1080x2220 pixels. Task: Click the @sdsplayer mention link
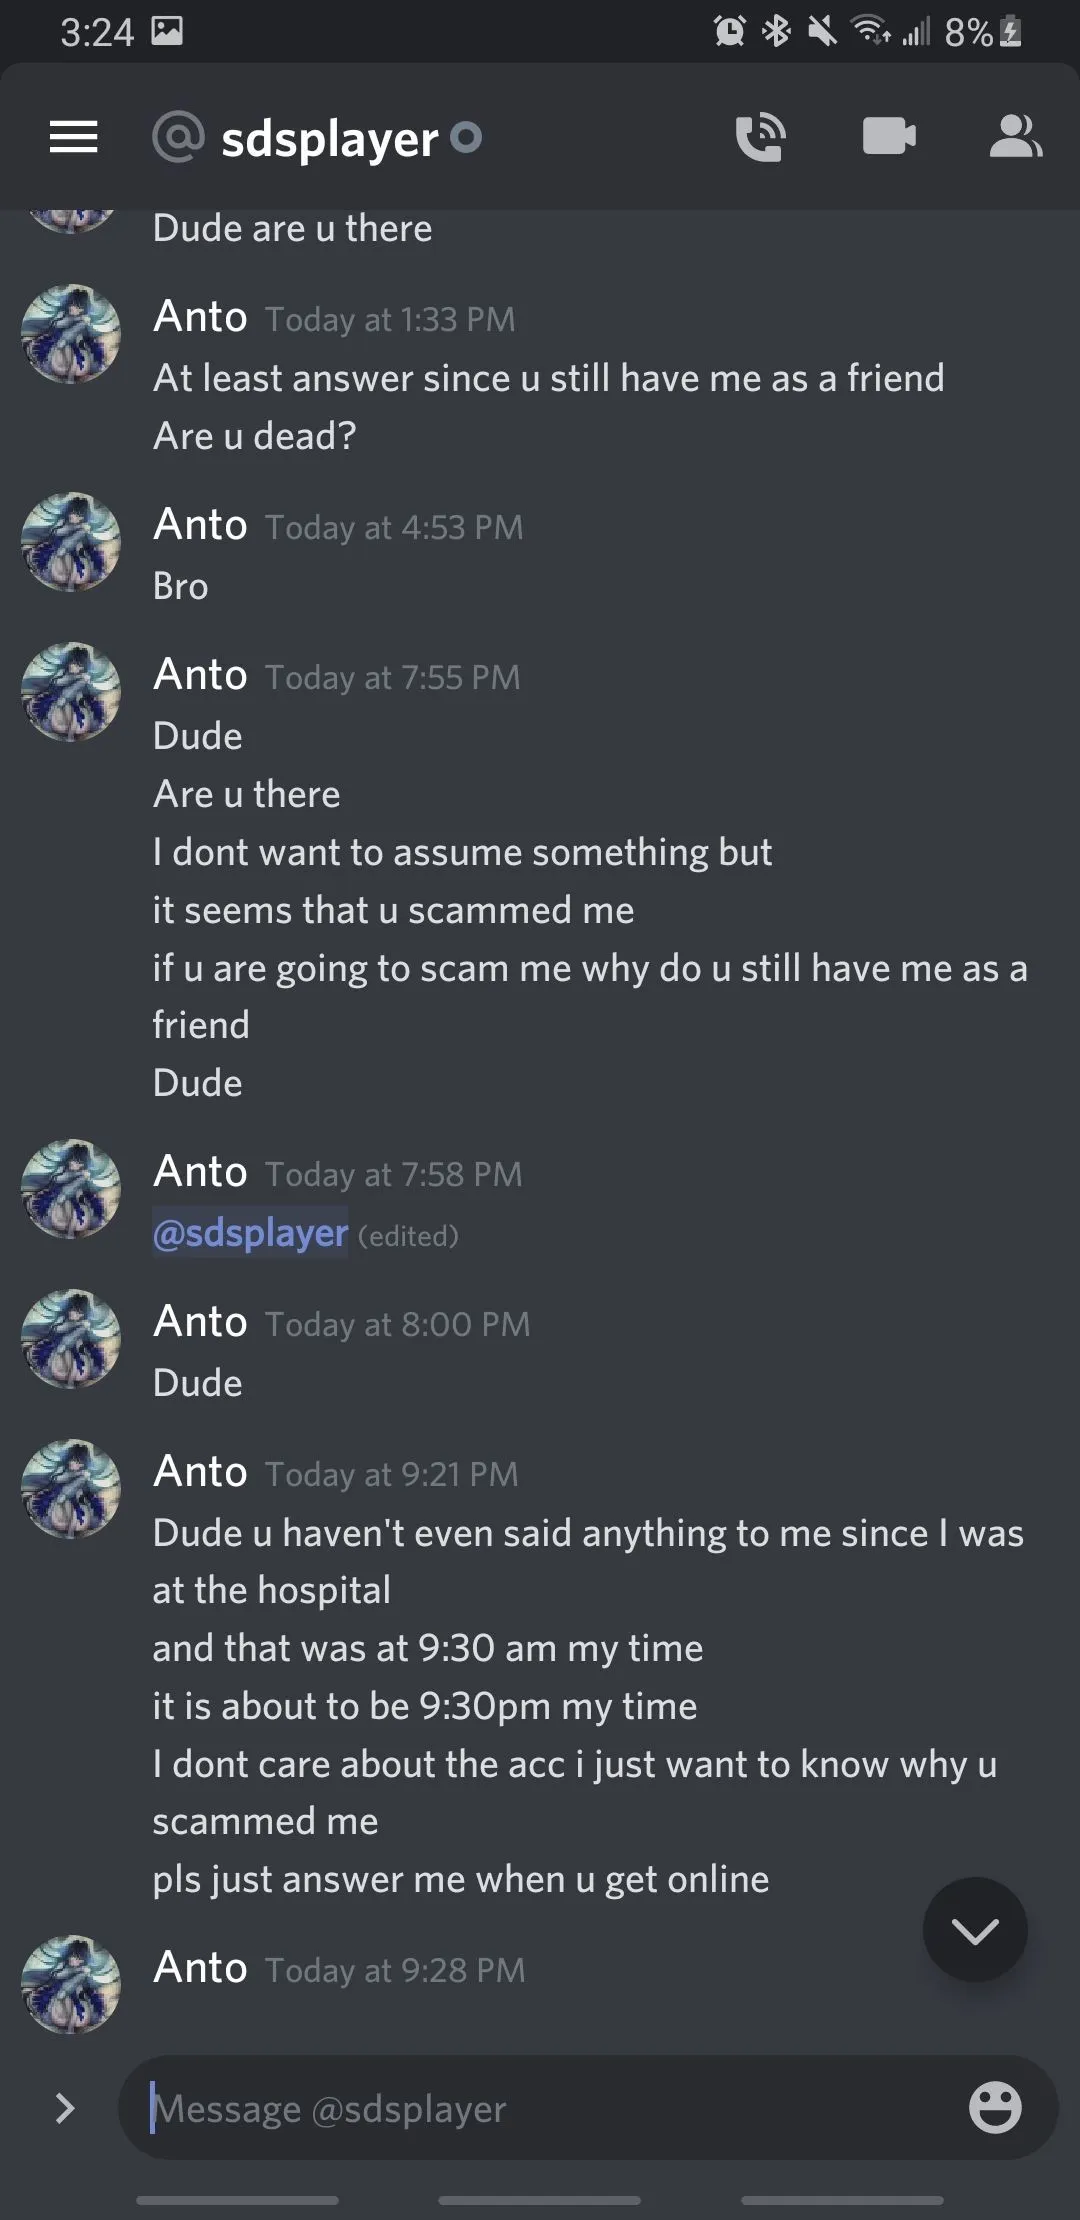coord(250,1233)
